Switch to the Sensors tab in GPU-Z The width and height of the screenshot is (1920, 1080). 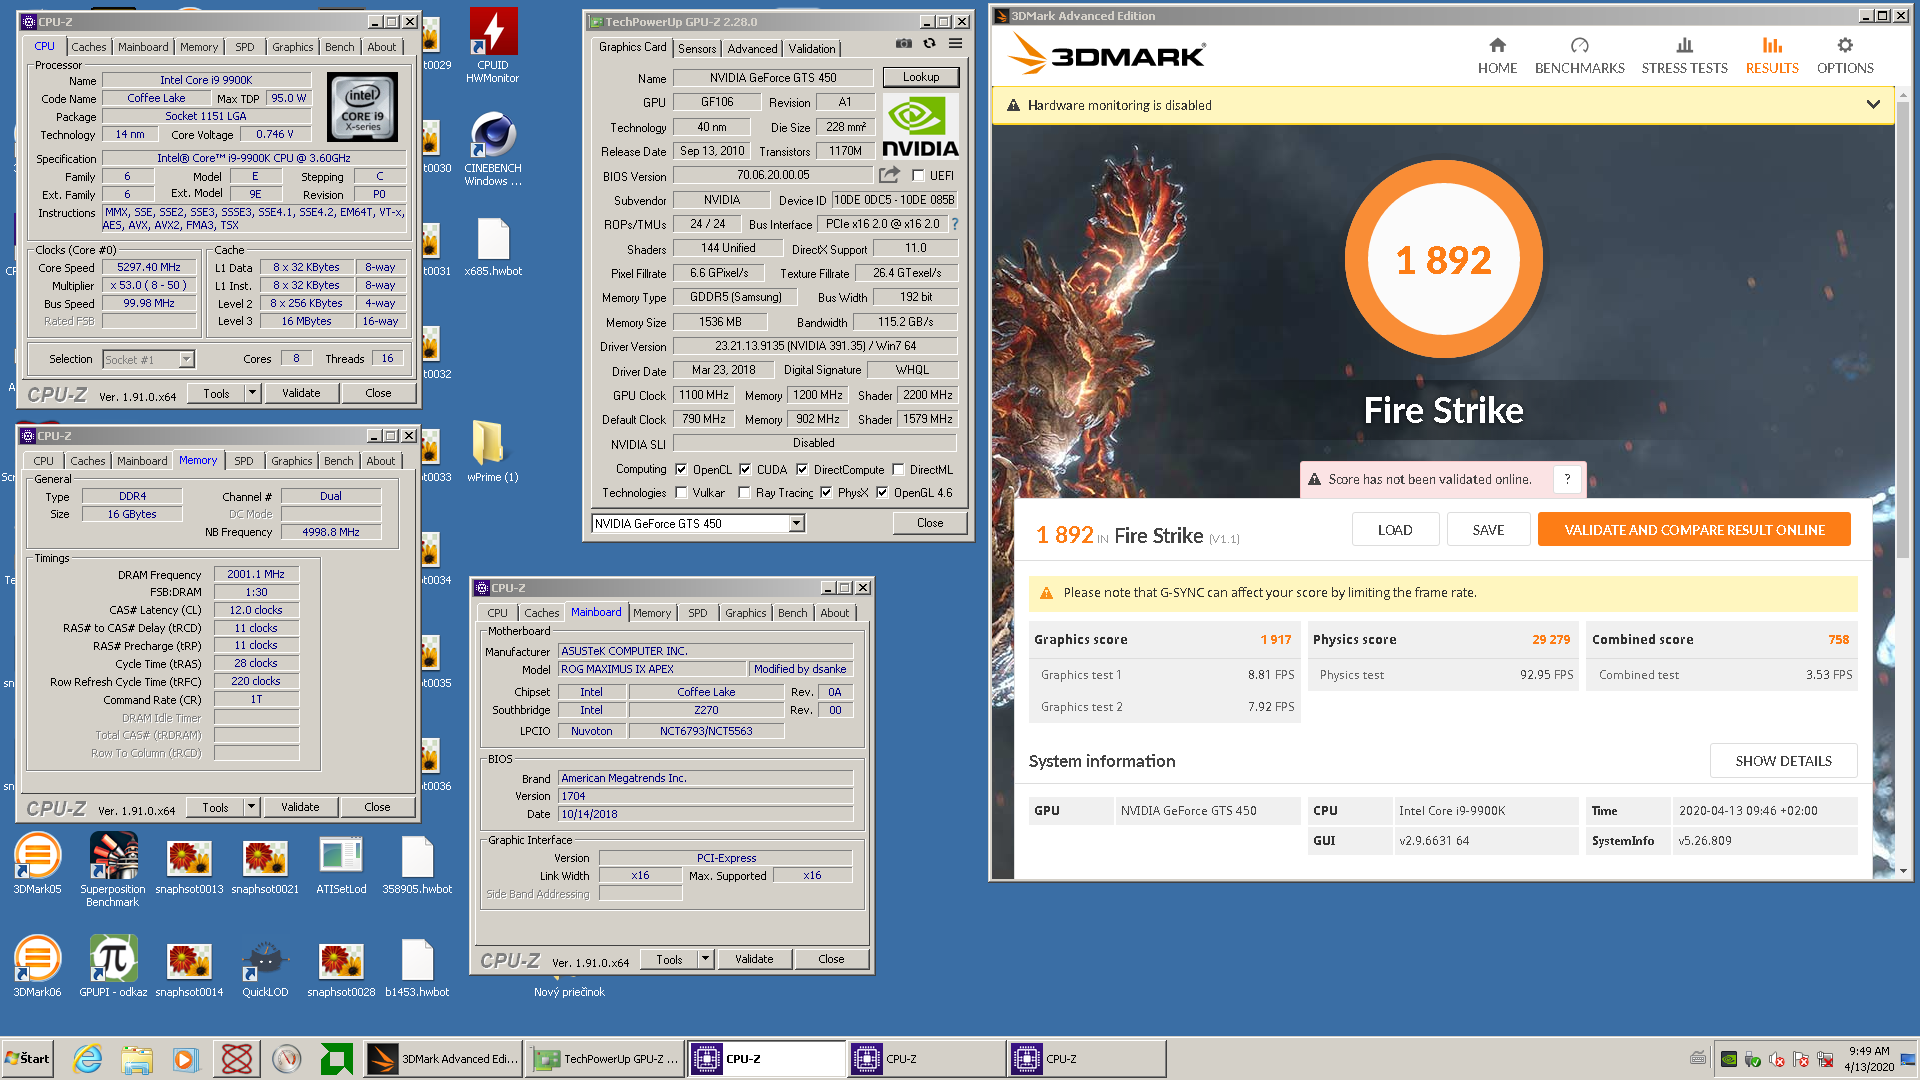[697, 48]
